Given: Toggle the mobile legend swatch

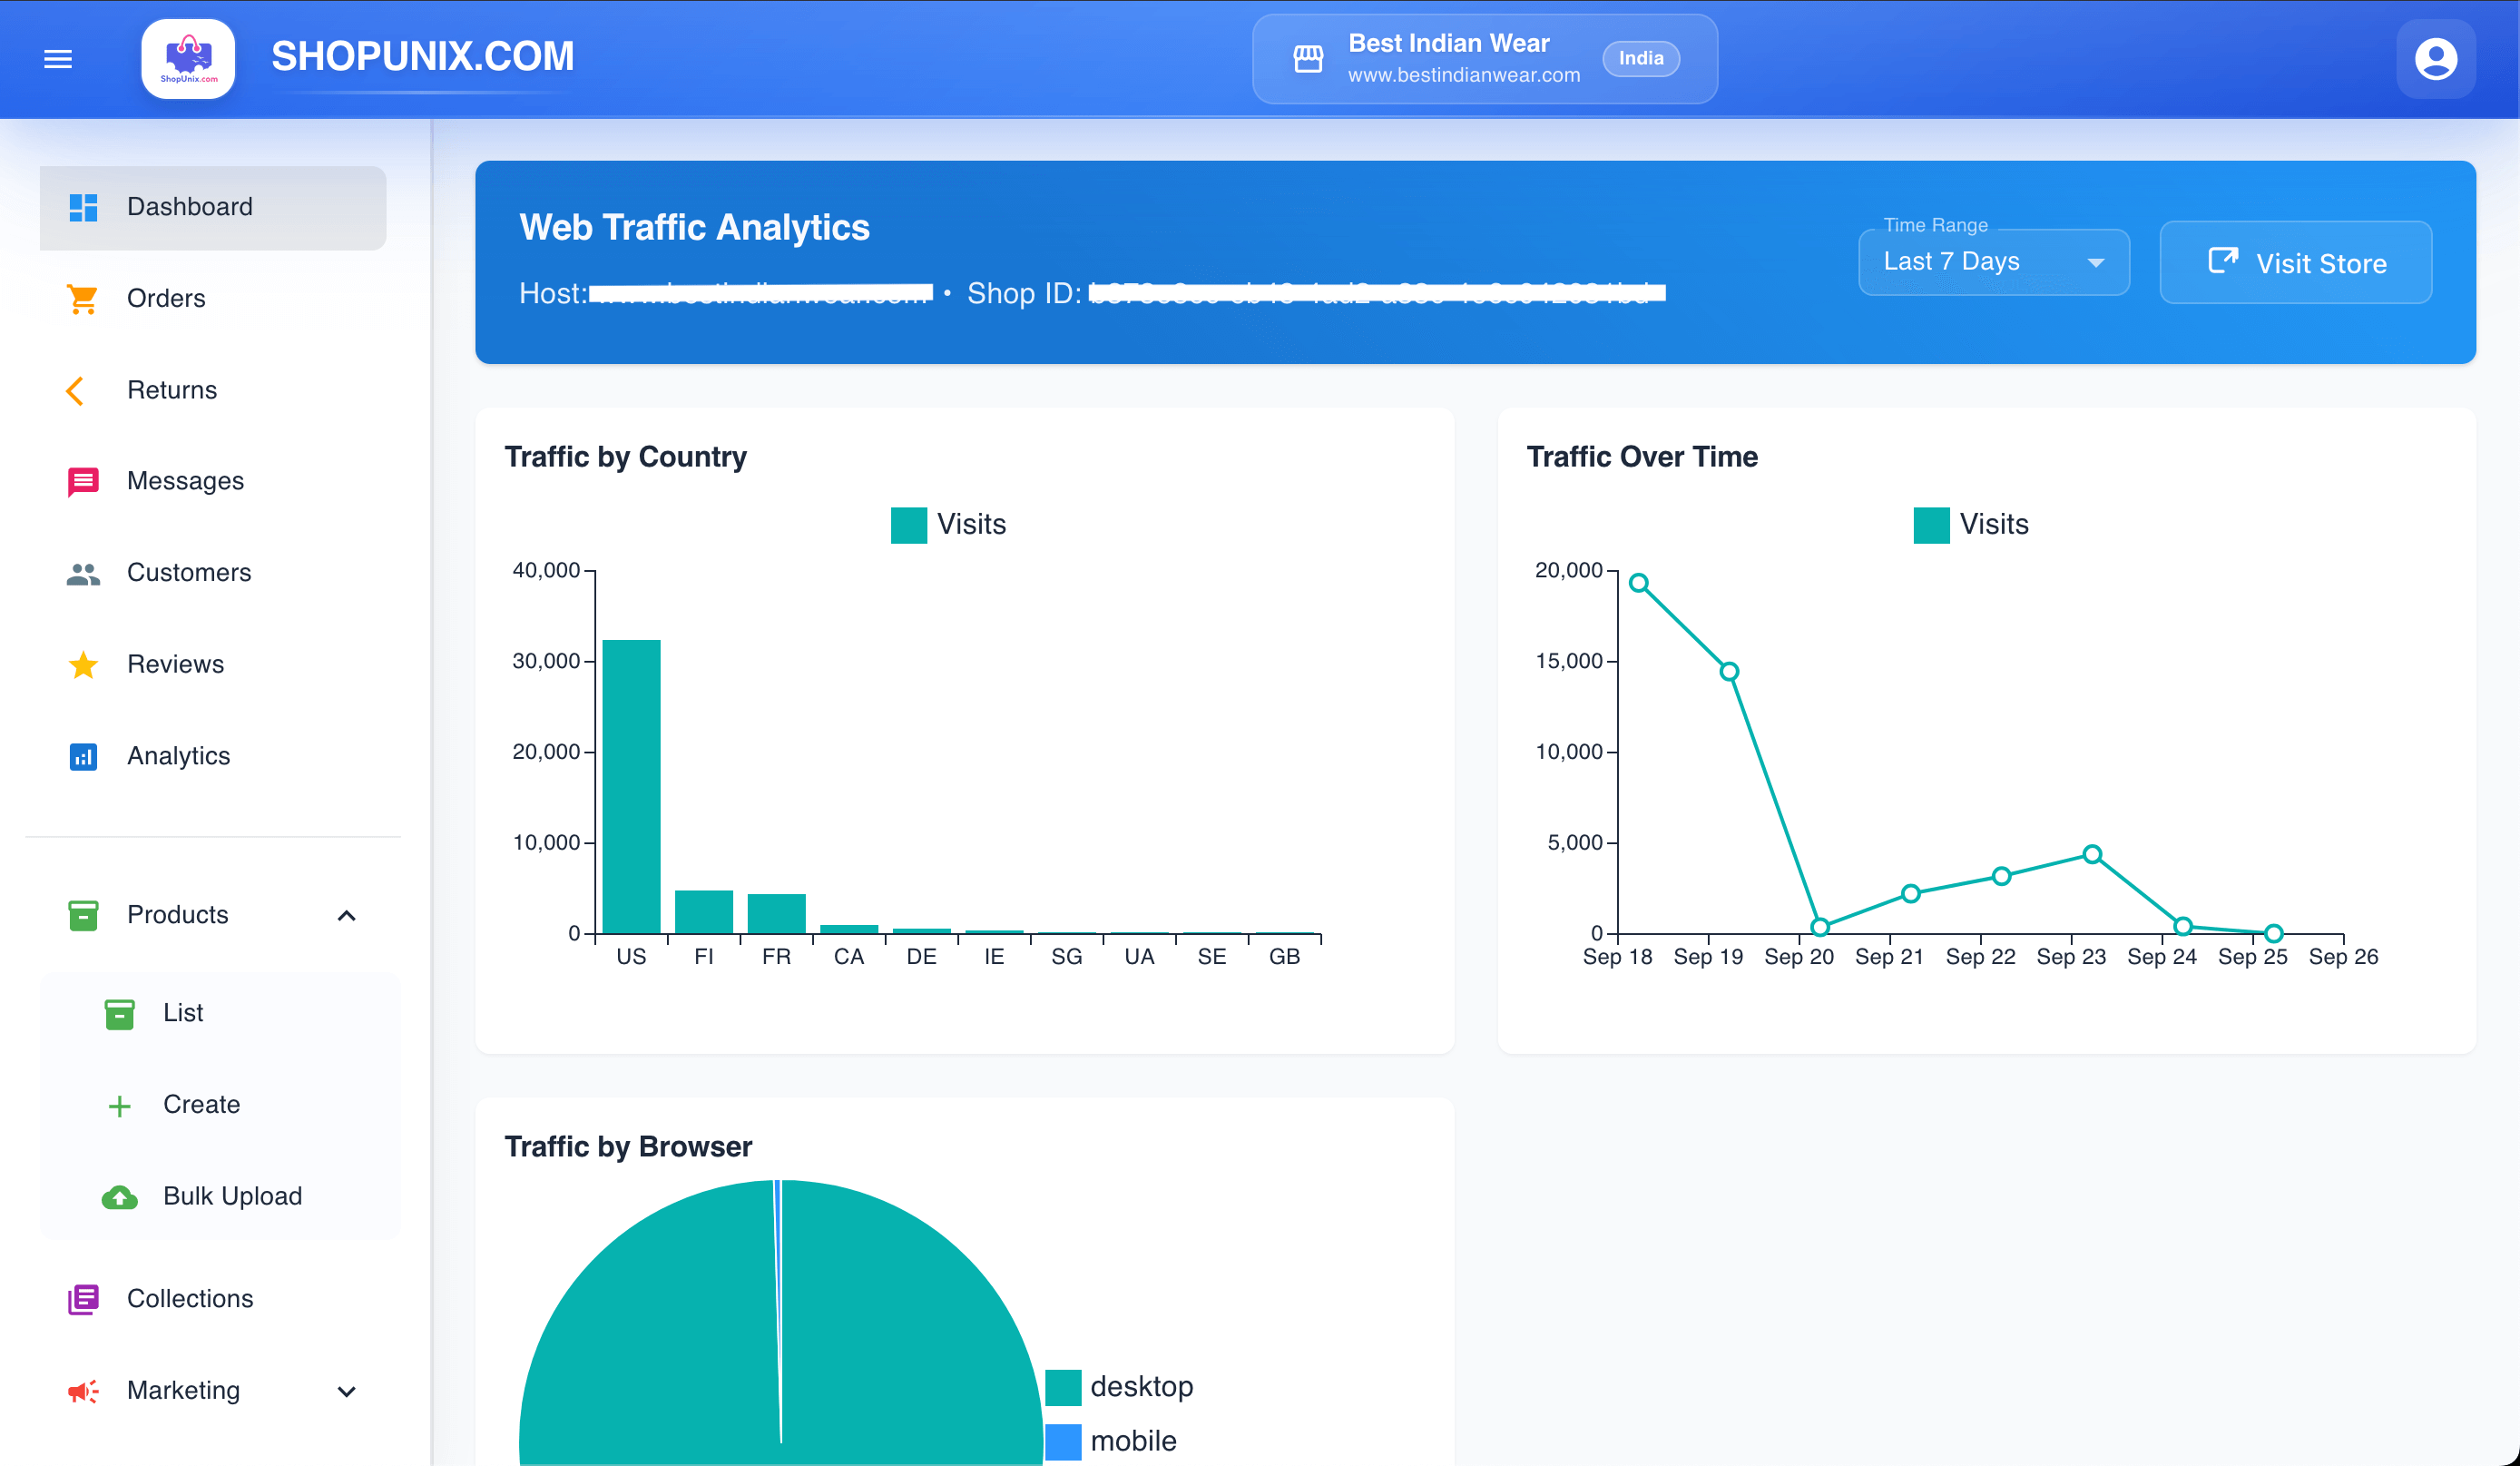Looking at the screenshot, I should (x=1062, y=1442).
